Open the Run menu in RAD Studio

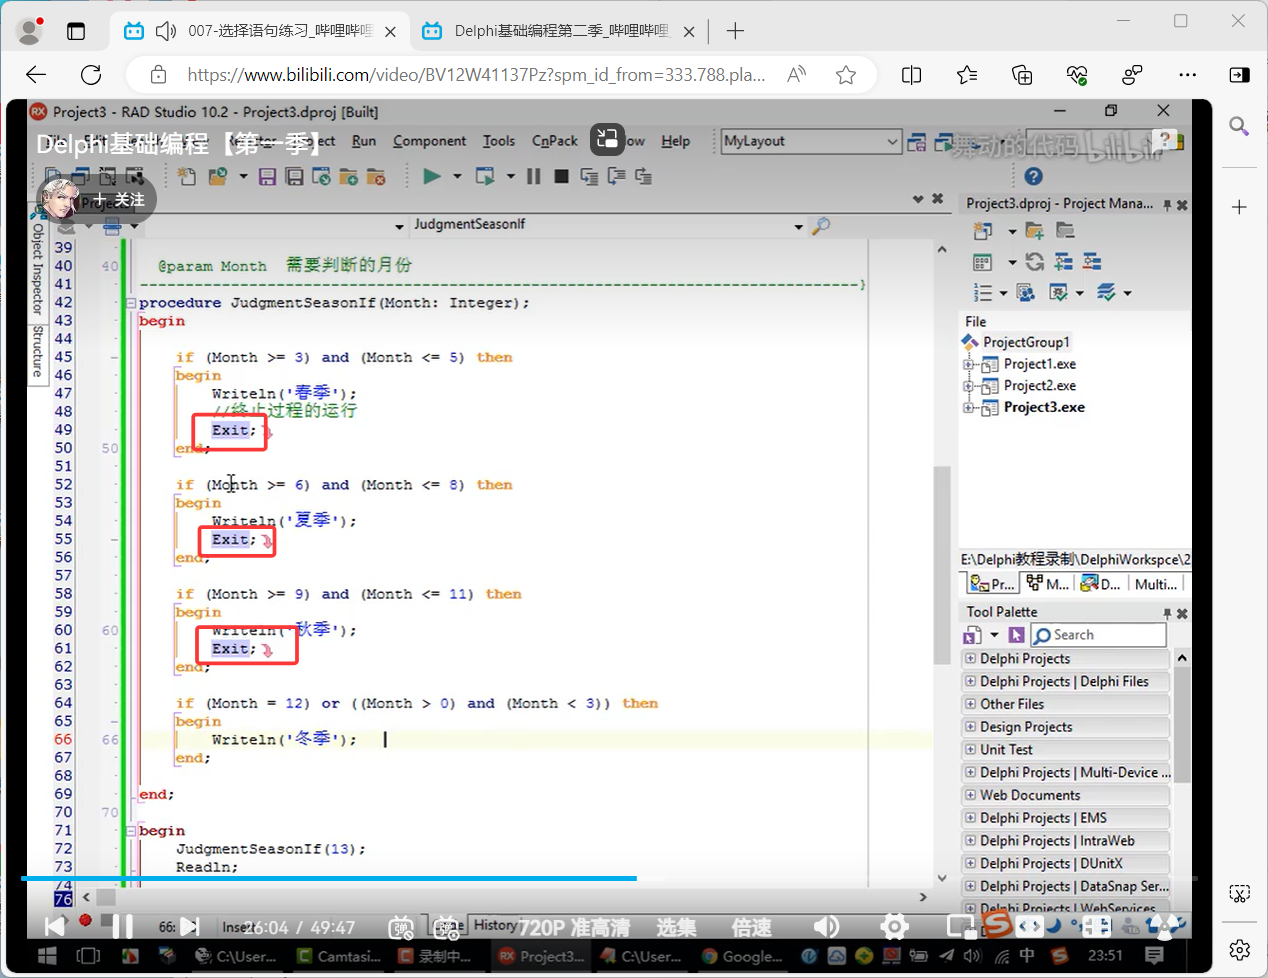pyautogui.click(x=364, y=141)
